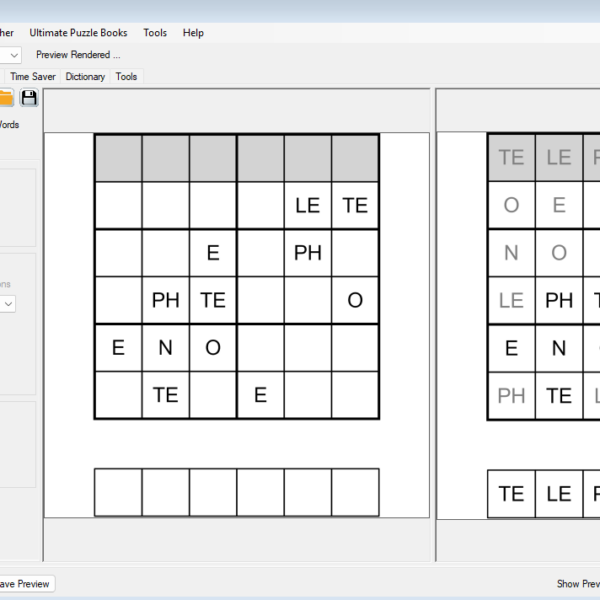600x600 pixels.
Task: Open the Help menu
Action: 193,33
